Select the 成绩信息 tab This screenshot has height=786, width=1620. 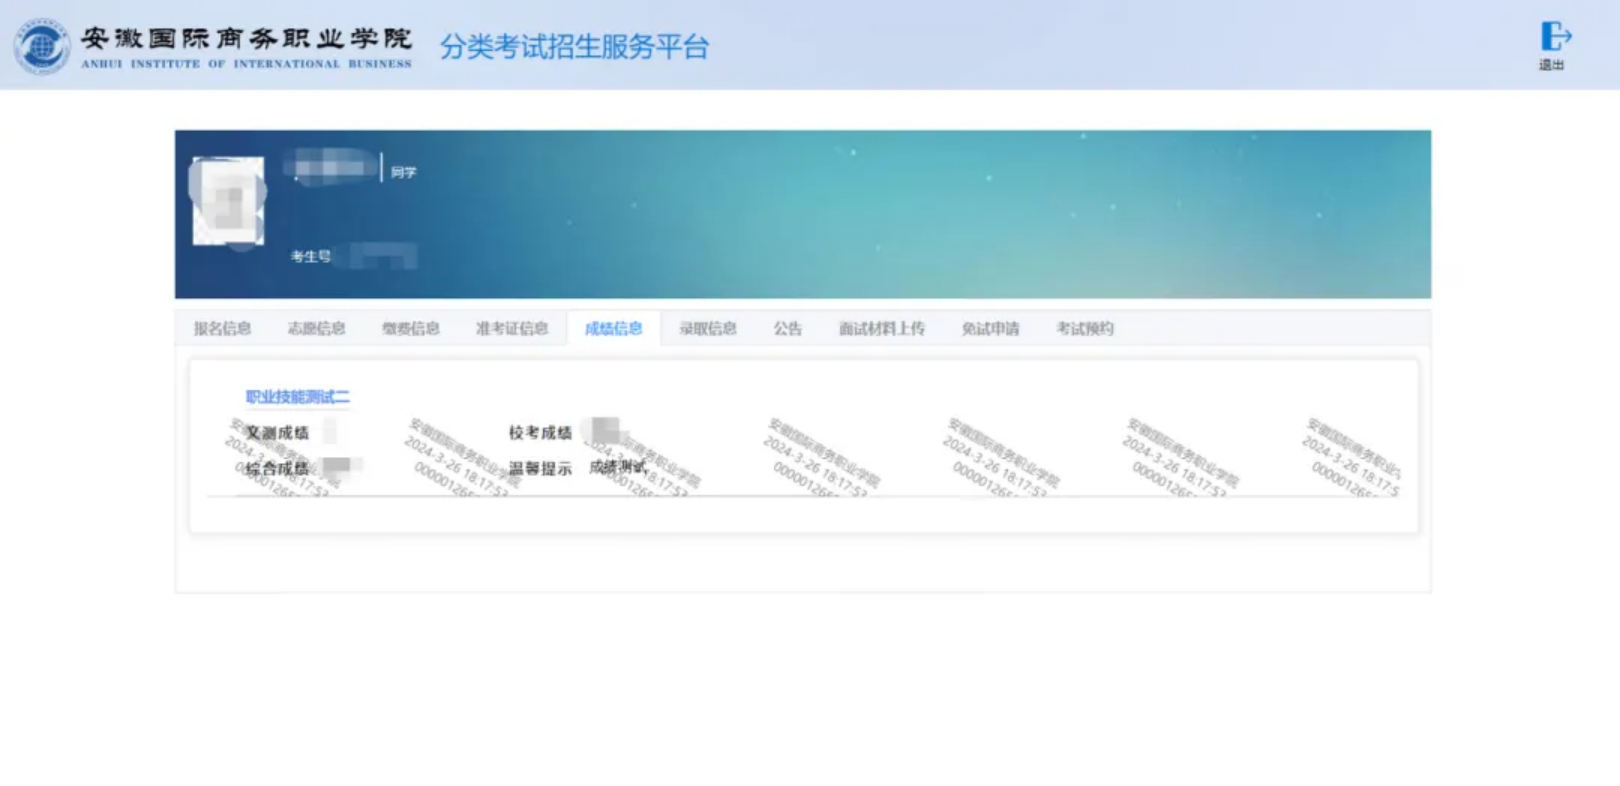(613, 328)
